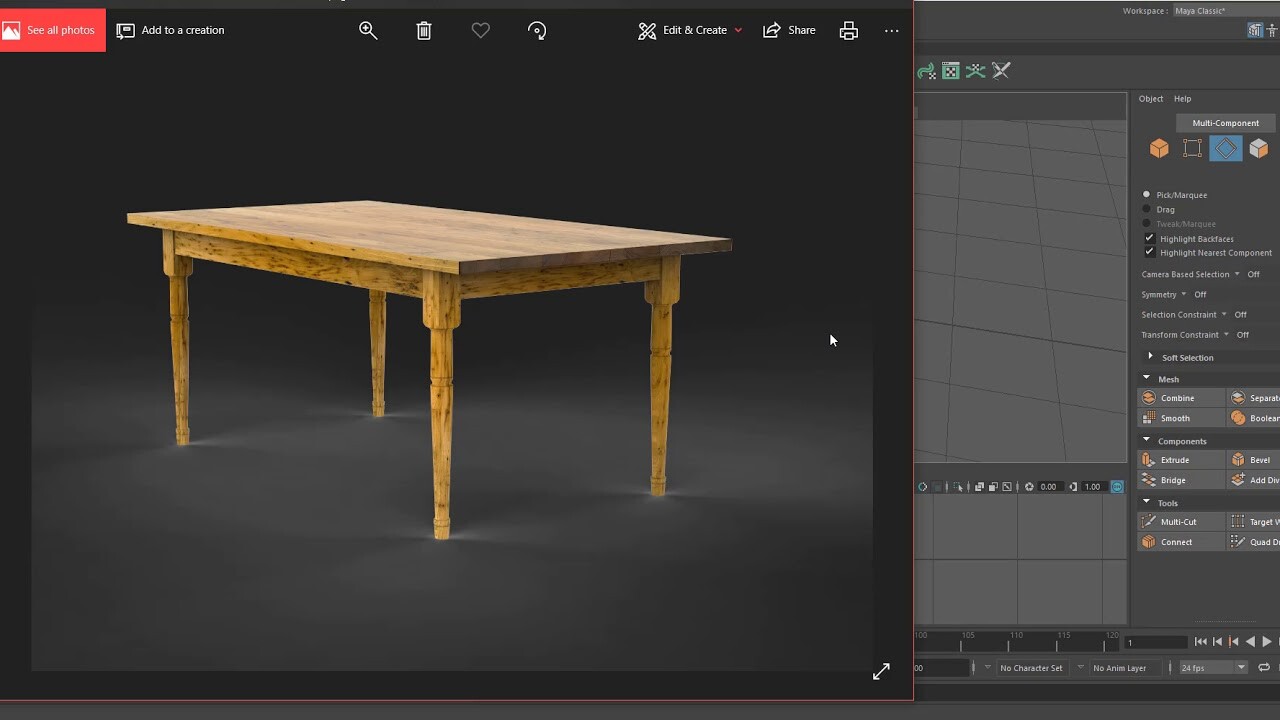Print the photo
The image size is (1280, 720).
848,30
